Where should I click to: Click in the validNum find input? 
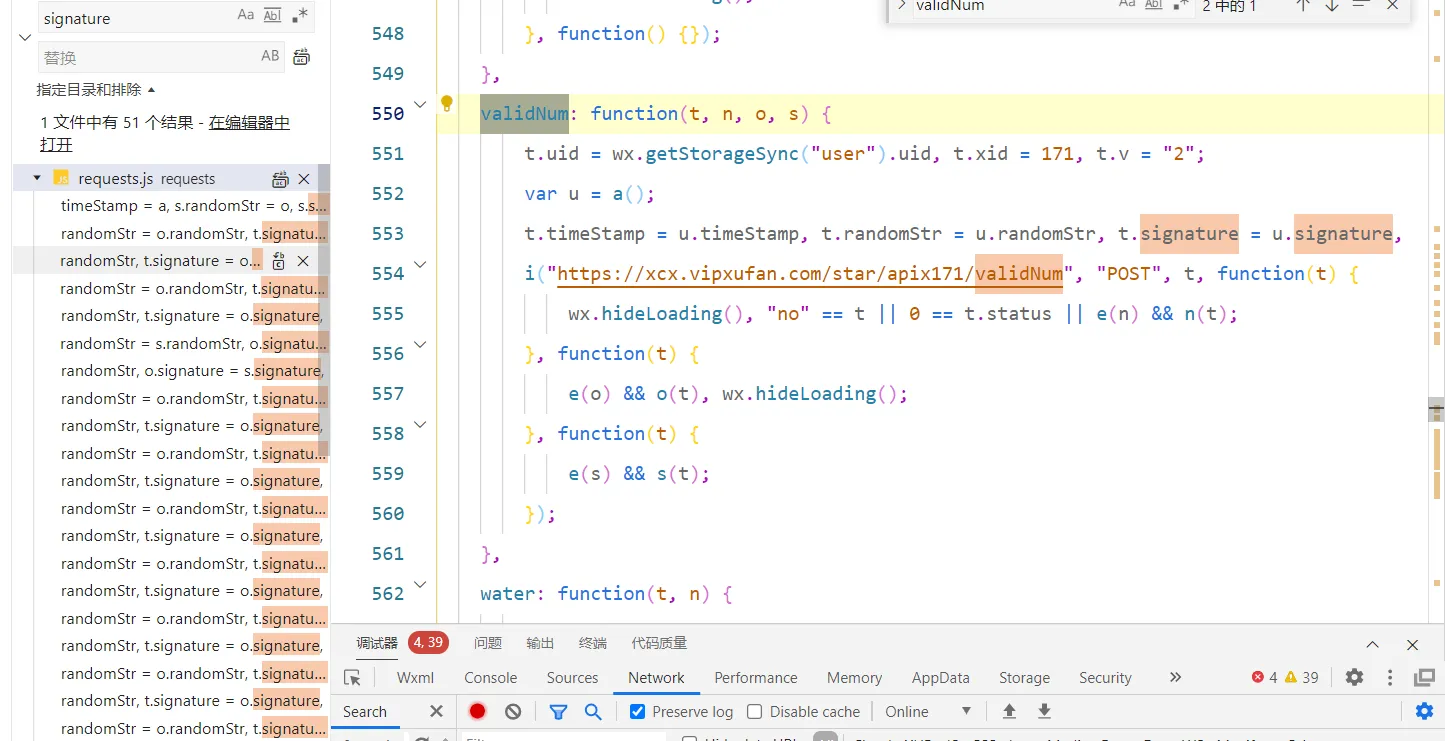click(x=1010, y=6)
